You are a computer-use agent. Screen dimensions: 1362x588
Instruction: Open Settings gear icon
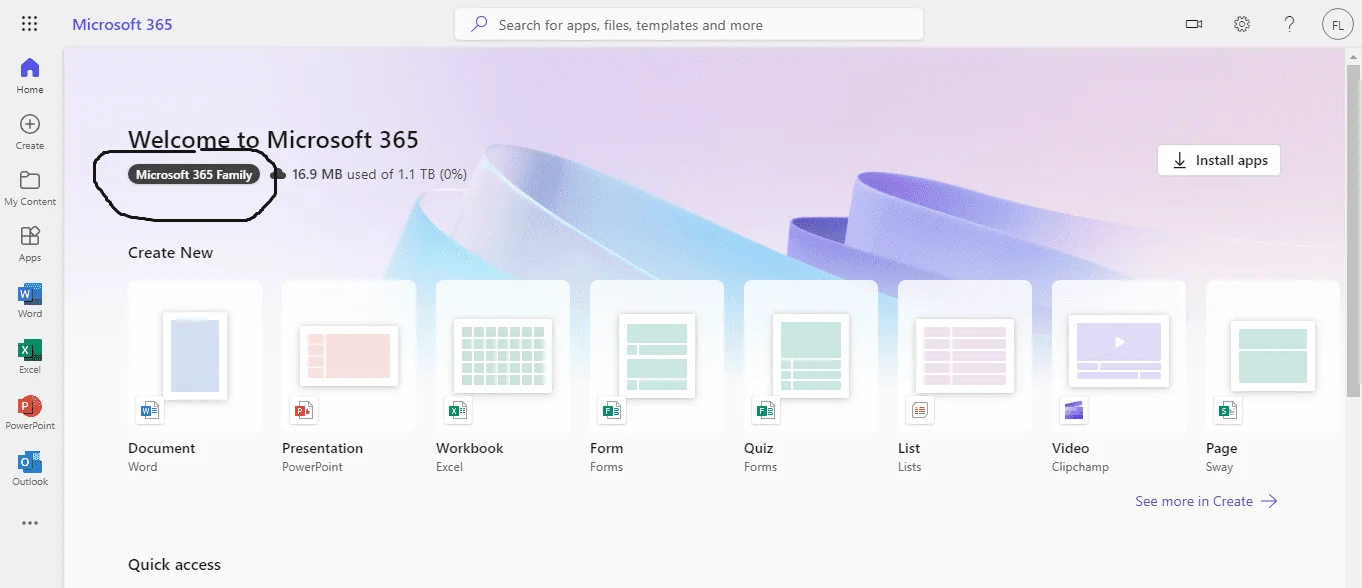(1242, 24)
